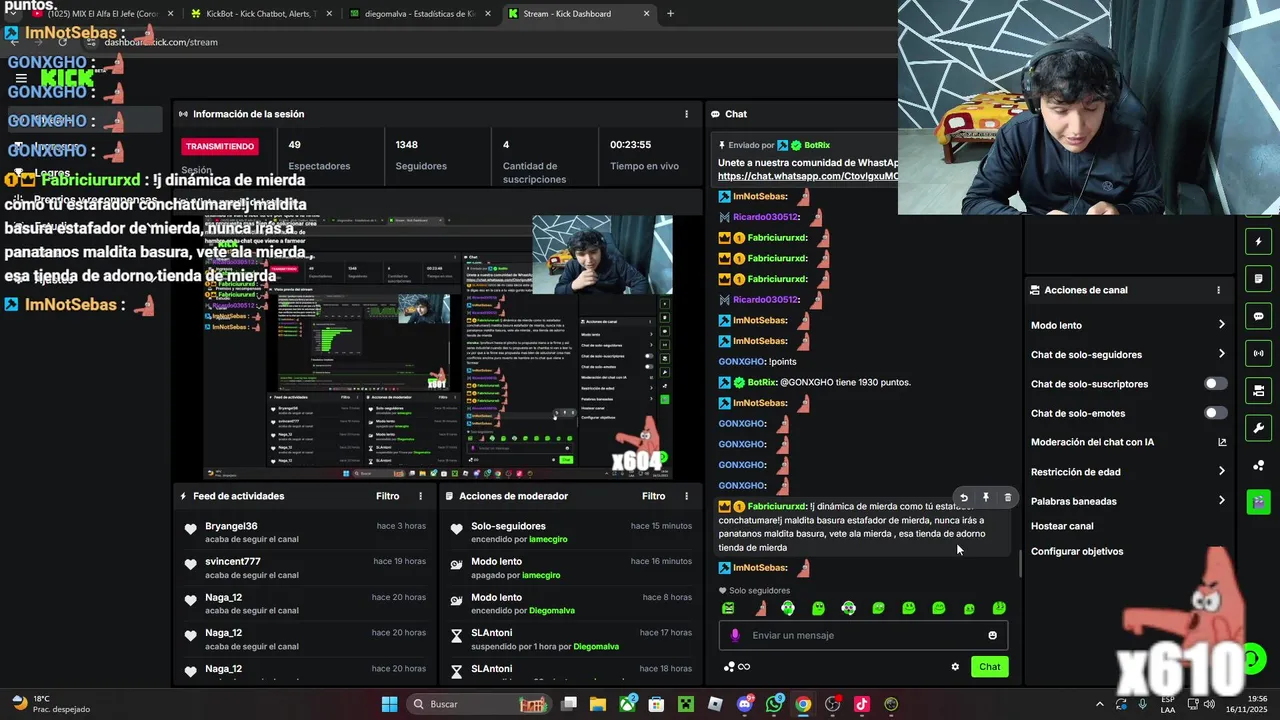Pin the hovered Fabriciururxd chat message

986,498
